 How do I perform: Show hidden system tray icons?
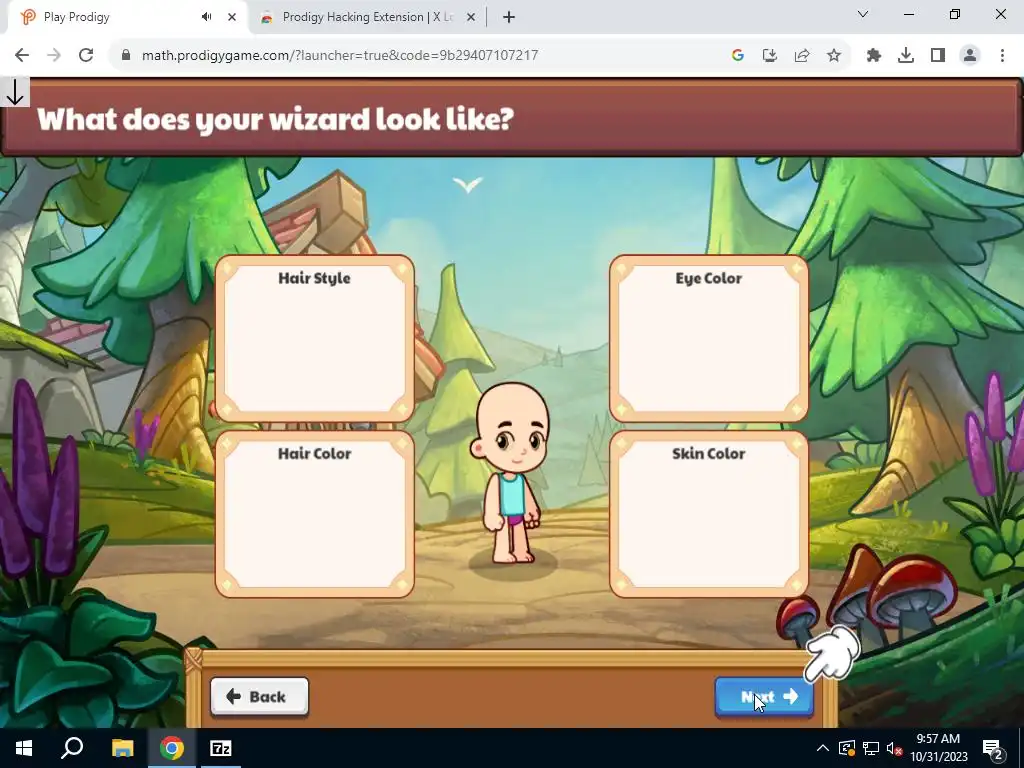point(823,748)
